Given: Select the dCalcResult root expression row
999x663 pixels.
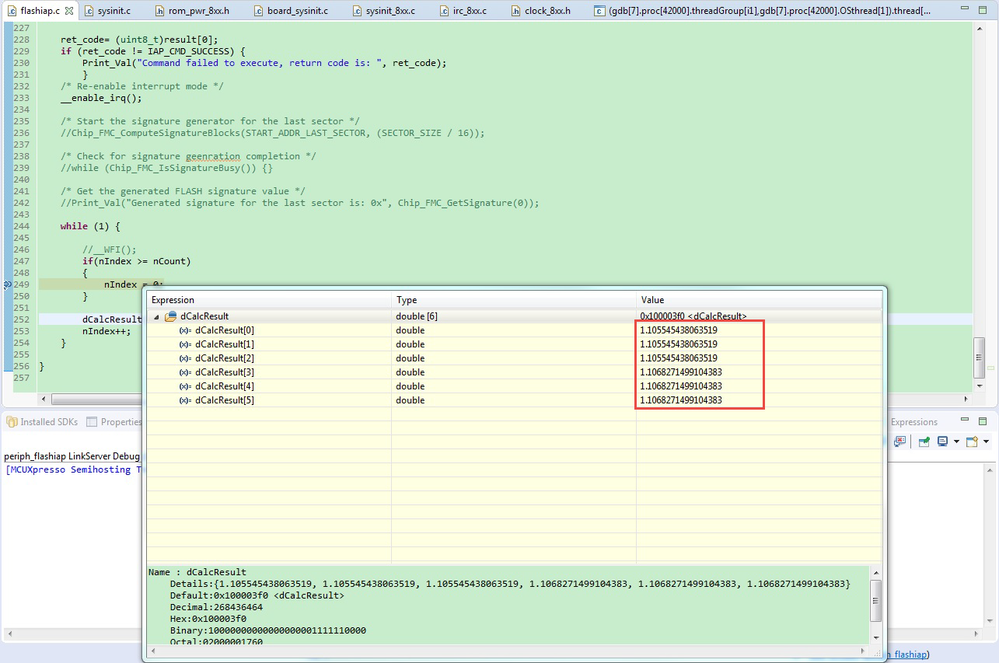Looking at the screenshot, I should pos(514,317).
